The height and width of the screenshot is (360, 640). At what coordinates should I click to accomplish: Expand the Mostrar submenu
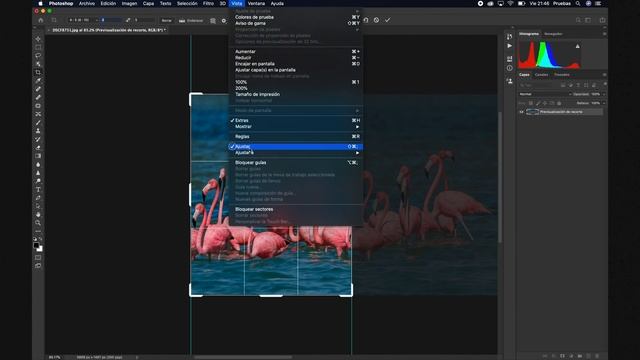tap(296, 127)
